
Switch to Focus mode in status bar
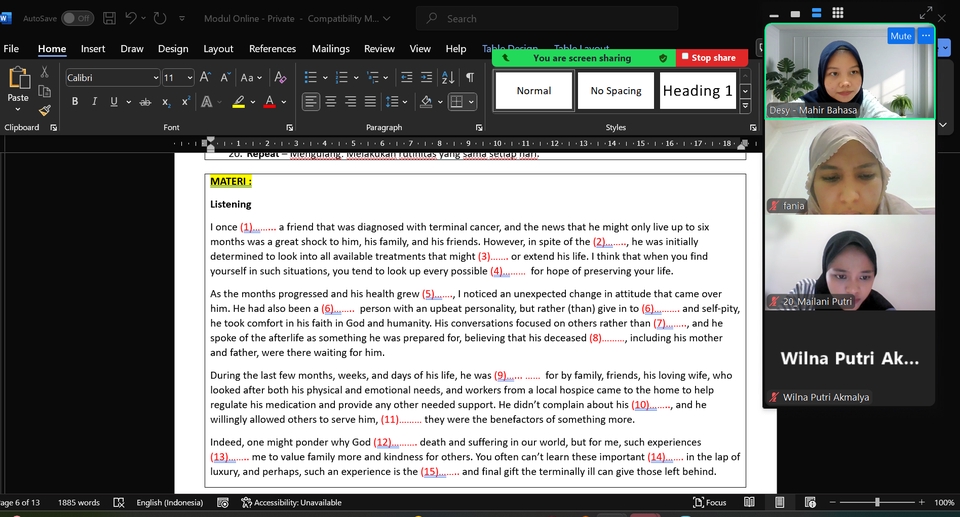710,502
